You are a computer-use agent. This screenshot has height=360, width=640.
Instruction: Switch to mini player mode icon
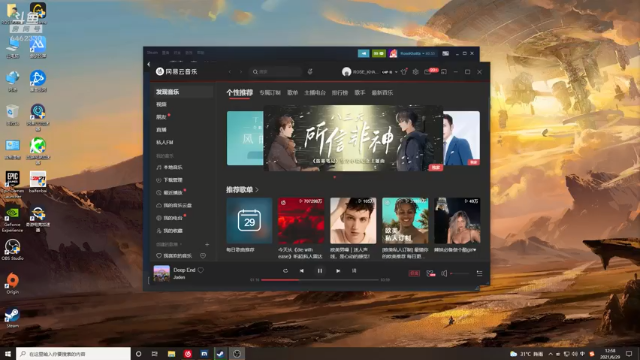444,72
